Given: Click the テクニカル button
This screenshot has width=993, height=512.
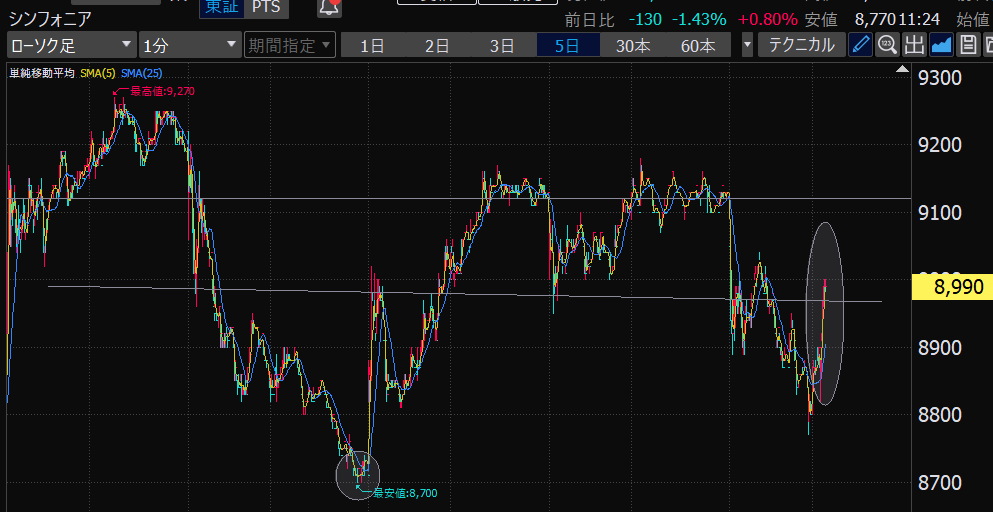Looking at the screenshot, I should [801, 45].
